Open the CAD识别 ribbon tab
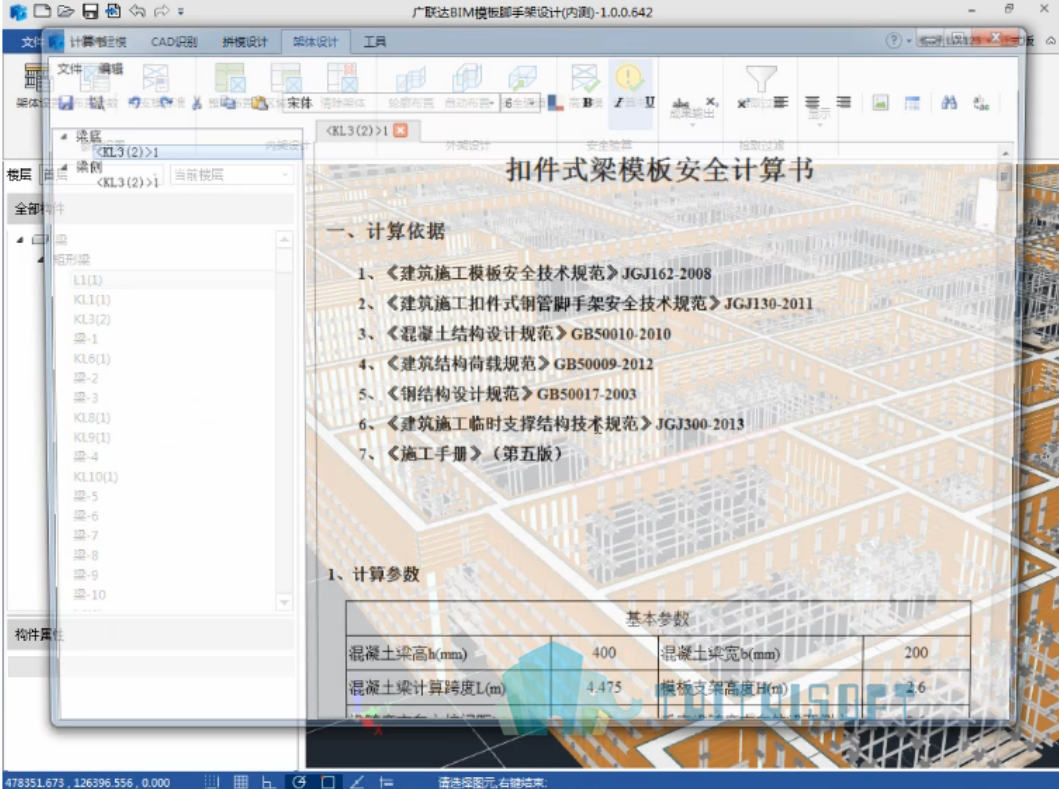The height and width of the screenshot is (789, 1059). click(x=174, y=41)
